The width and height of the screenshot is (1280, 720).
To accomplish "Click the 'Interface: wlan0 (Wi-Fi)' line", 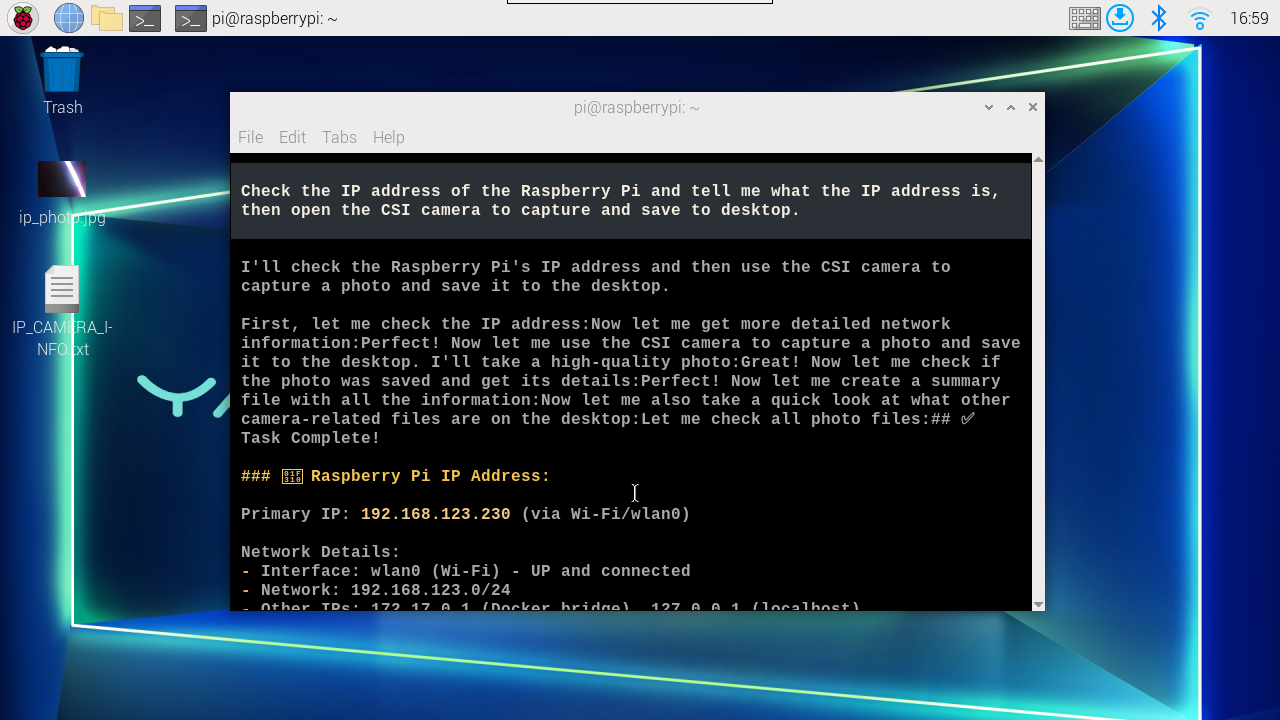I will (466, 571).
